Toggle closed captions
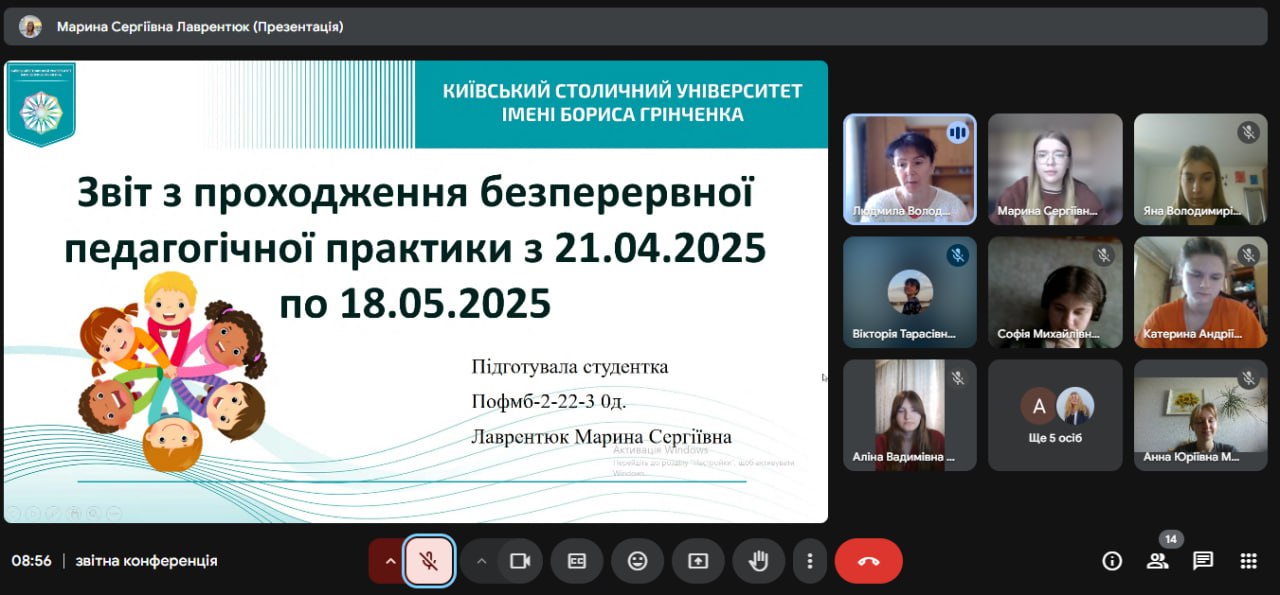Viewport: 1280px width, 595px height. [577, 561]
